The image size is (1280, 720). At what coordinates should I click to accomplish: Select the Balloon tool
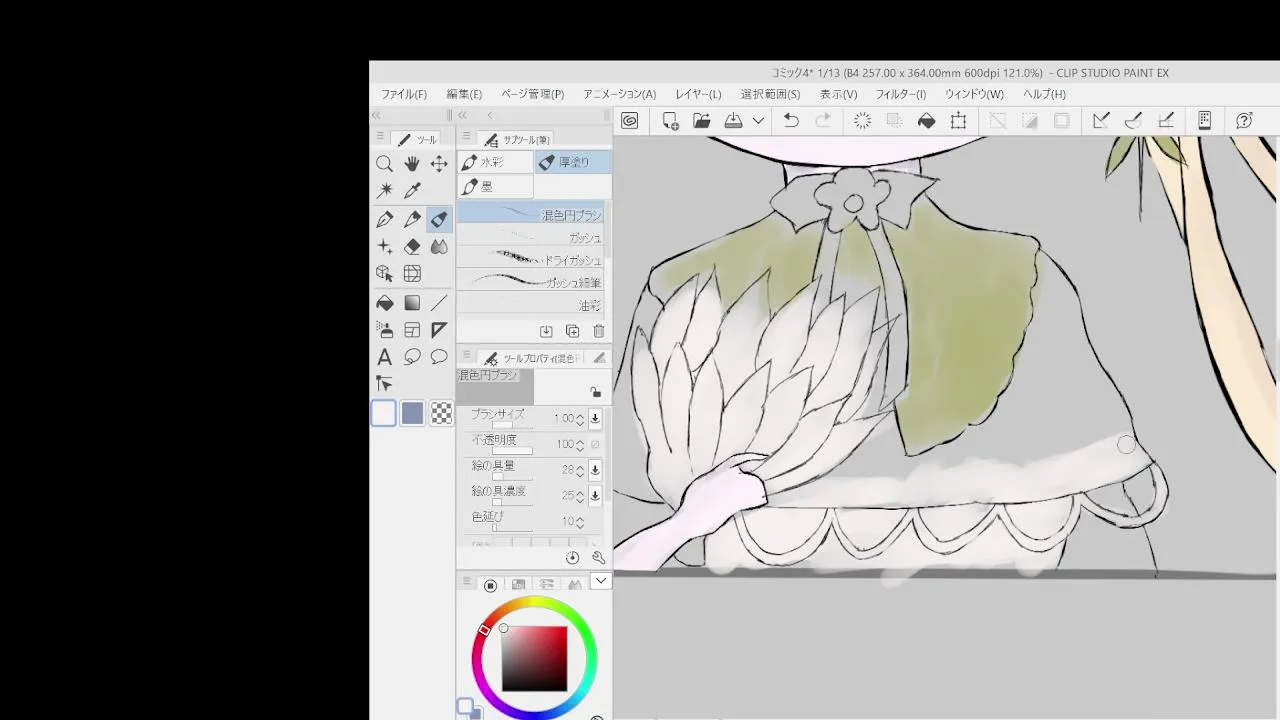(x=439, y=357)
